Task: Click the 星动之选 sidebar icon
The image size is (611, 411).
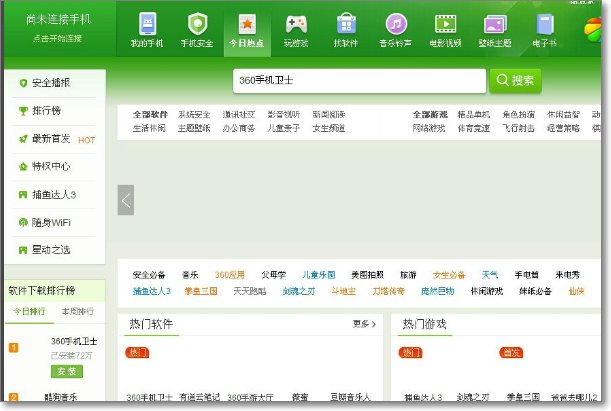Action: 23,250
